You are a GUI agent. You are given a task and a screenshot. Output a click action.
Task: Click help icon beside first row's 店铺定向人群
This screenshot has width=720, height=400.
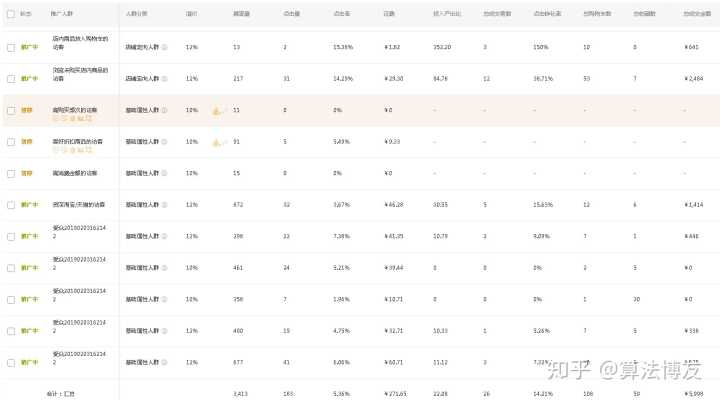165,47
